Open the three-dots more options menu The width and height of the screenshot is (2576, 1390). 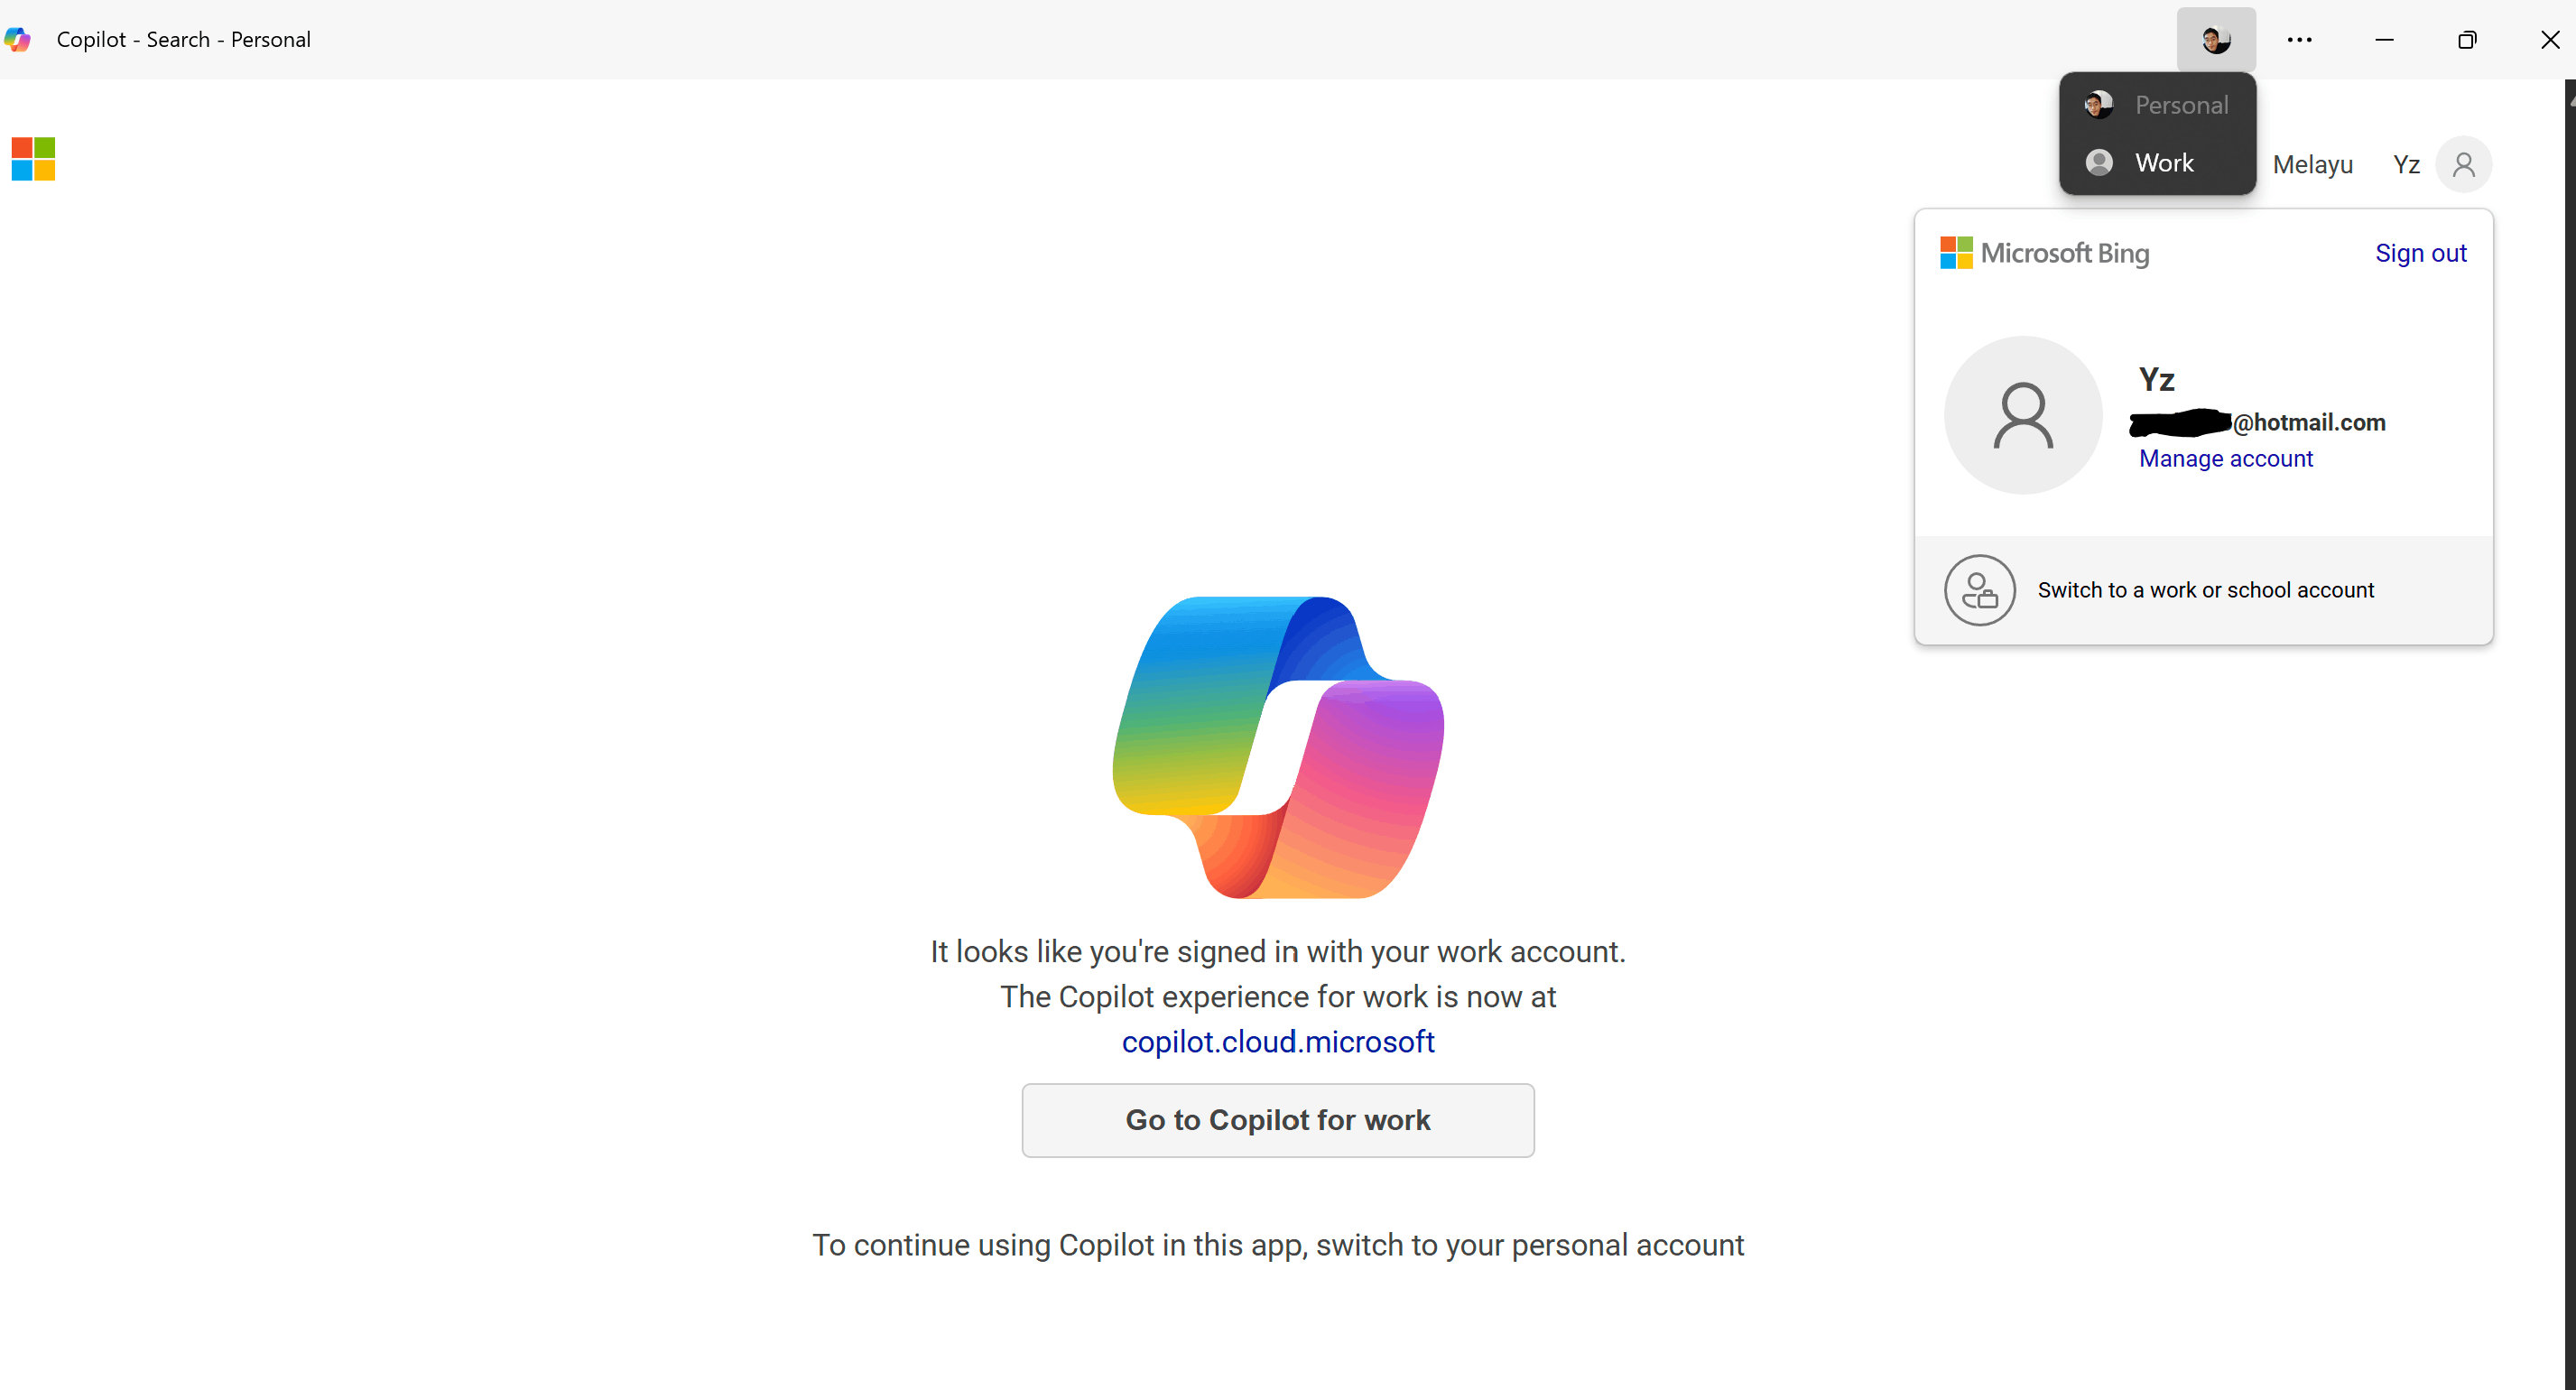click(2299, 40)
